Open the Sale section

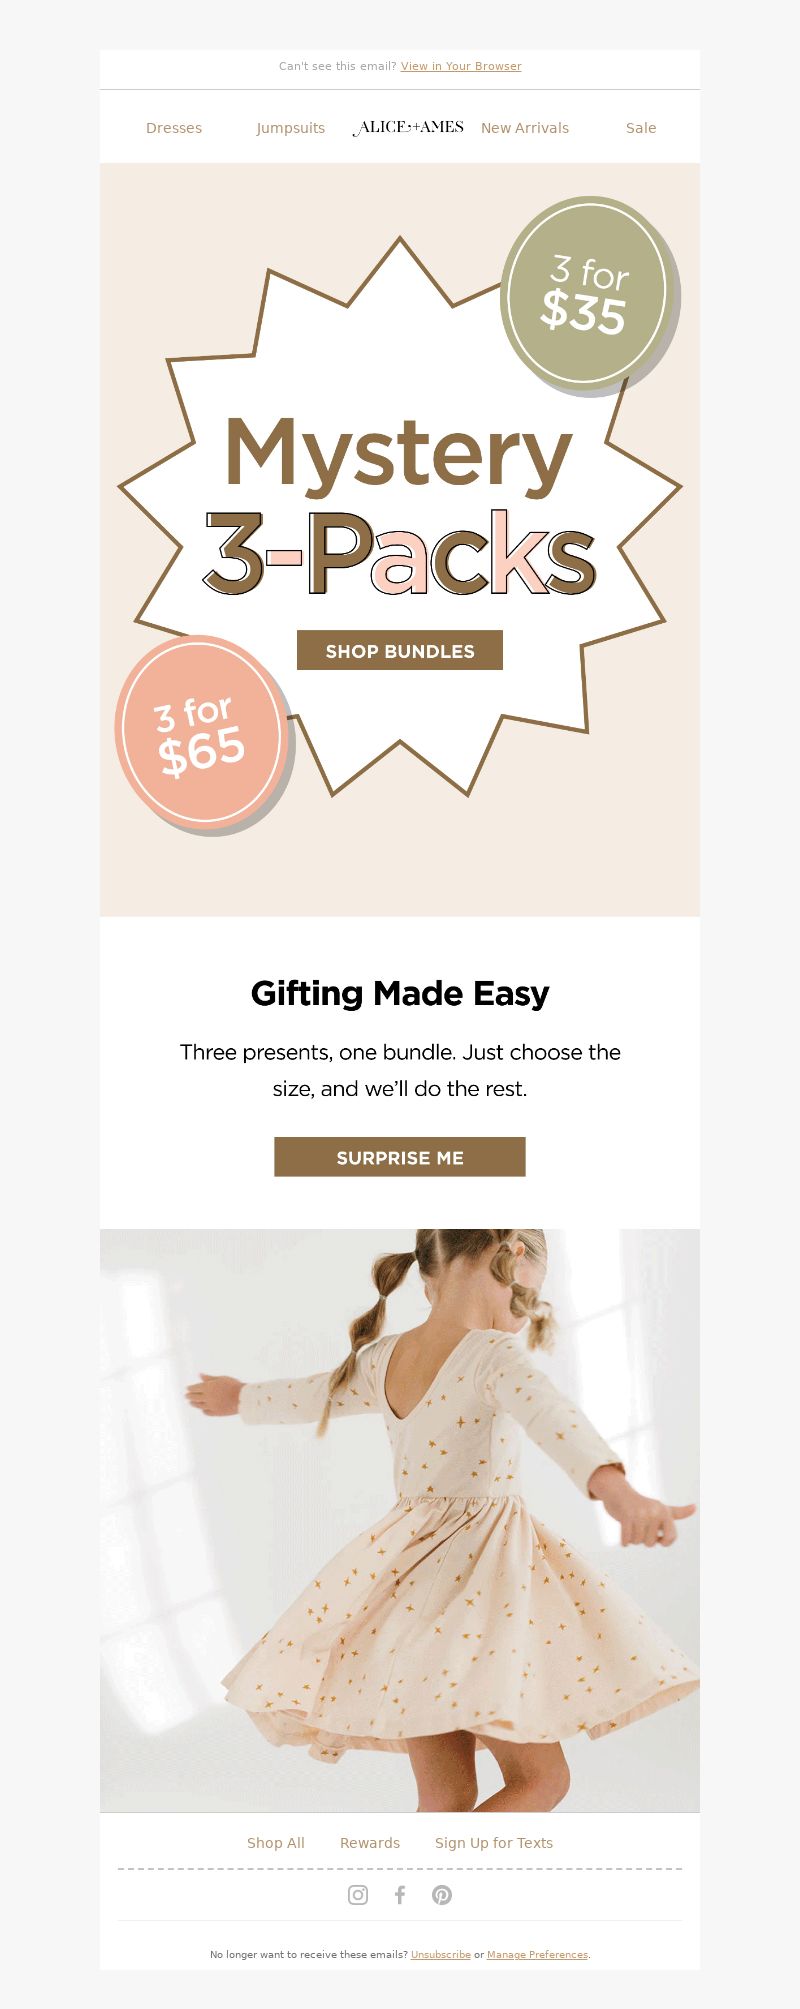641,128
